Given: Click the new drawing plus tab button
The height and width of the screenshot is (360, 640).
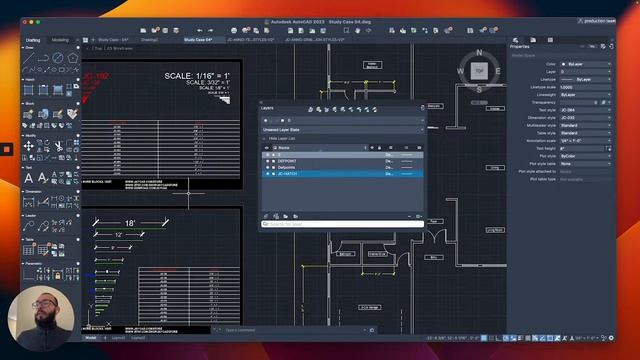Looking at the screenshot, I should (93, 40).
